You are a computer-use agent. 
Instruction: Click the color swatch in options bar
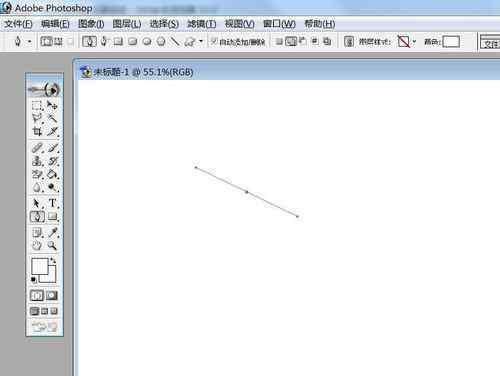(x=451, y=42)
